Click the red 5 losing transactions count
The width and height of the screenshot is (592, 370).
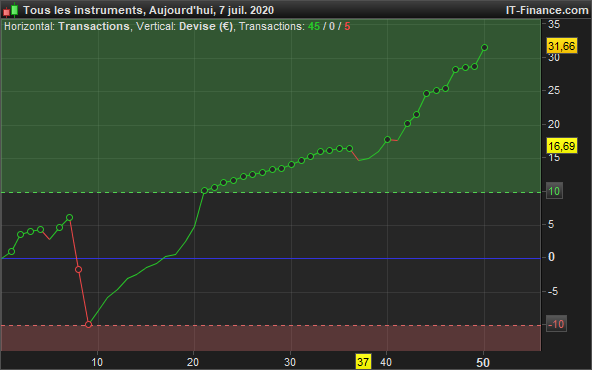click(347, 26)
